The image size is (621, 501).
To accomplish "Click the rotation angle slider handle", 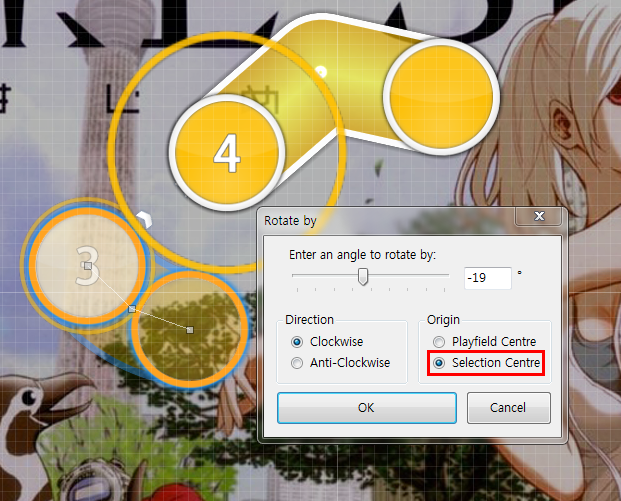I will click(x=363, y=276).
